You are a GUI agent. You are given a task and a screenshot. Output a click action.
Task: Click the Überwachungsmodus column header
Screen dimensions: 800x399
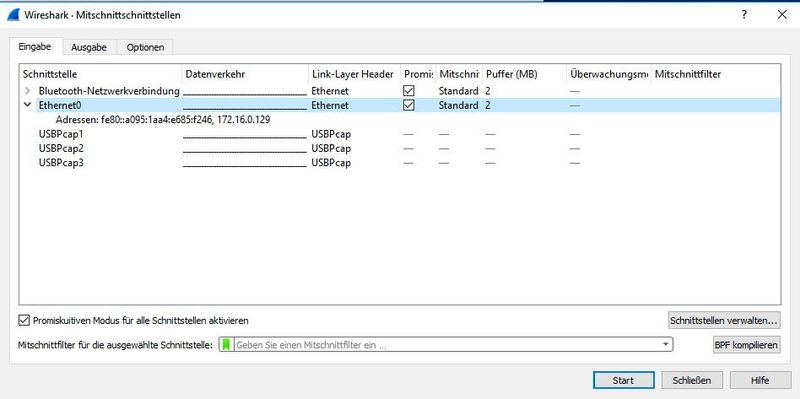coord(609,74)
